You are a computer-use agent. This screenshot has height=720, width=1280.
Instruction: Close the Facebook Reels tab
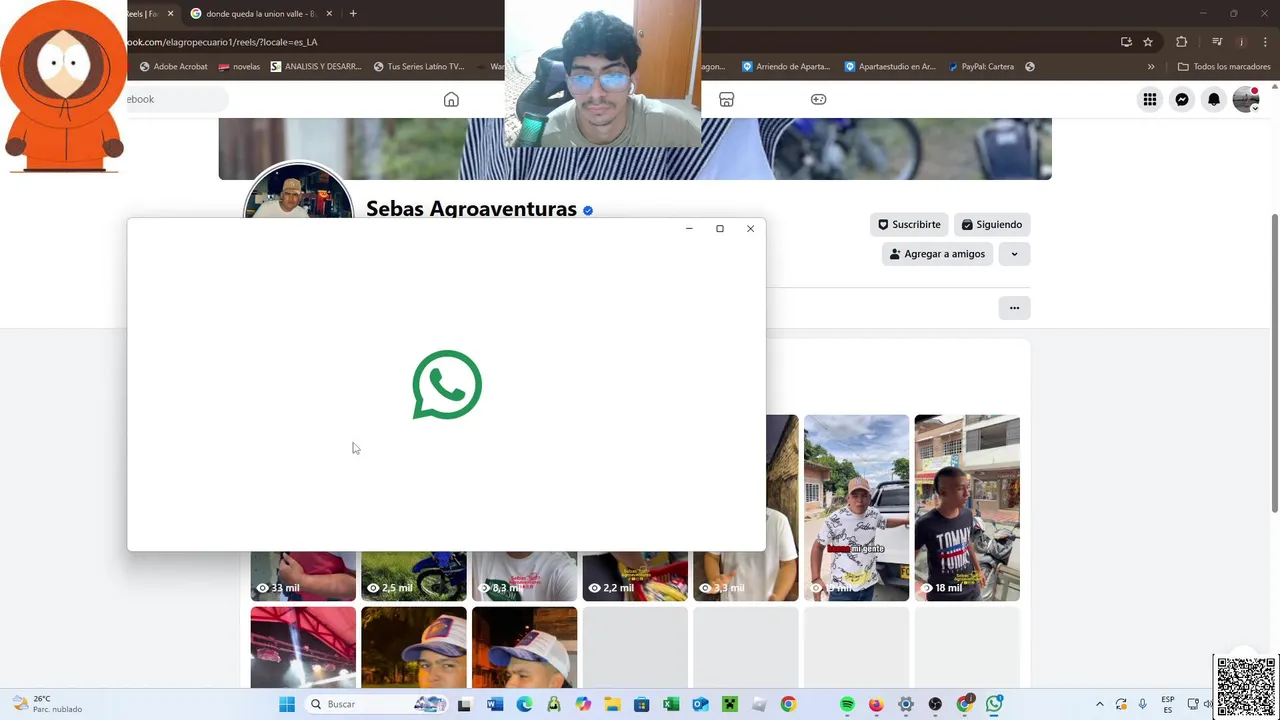pos(170,14)
